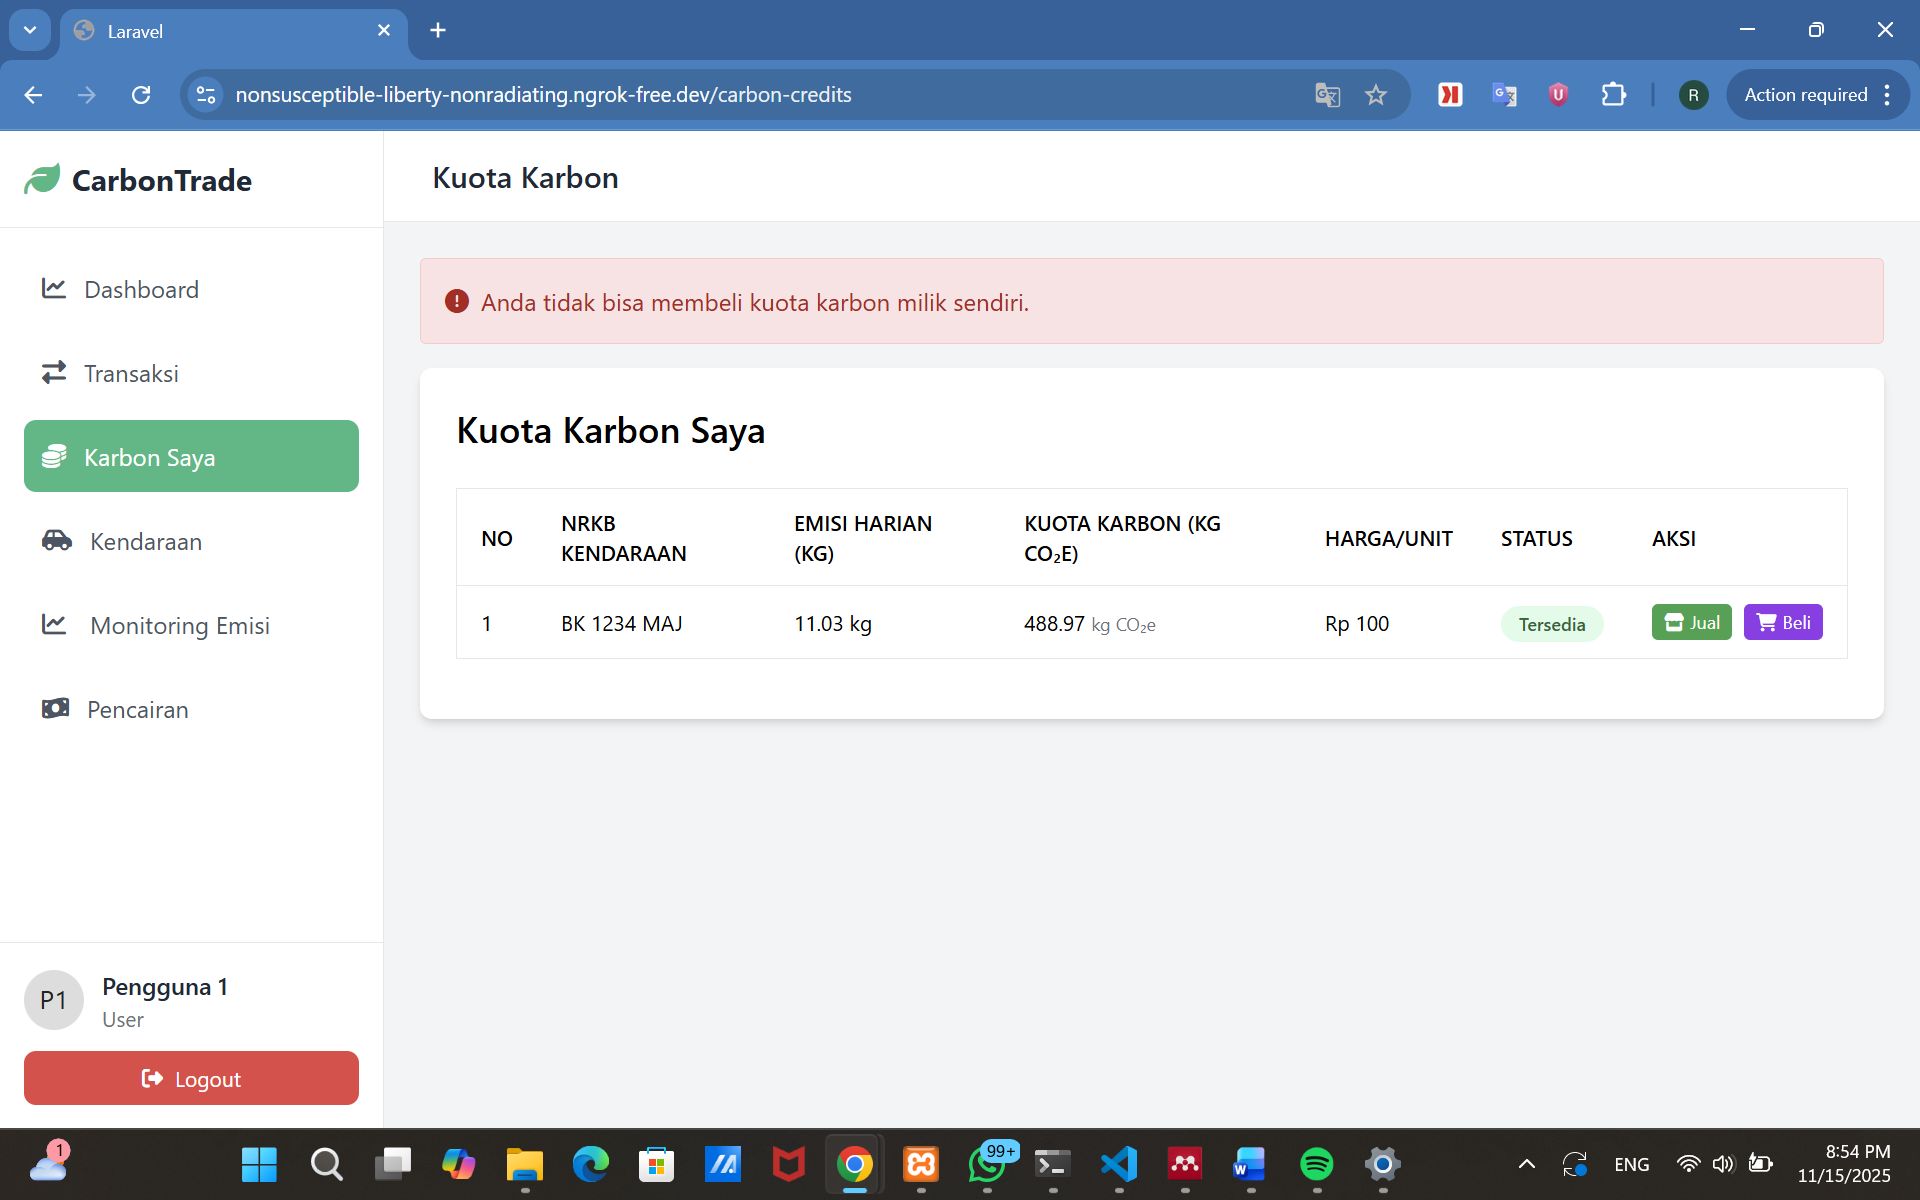Click the 11.03 kg emission value
This screenshot has width=1920, height=1200.
pos(833,624)
